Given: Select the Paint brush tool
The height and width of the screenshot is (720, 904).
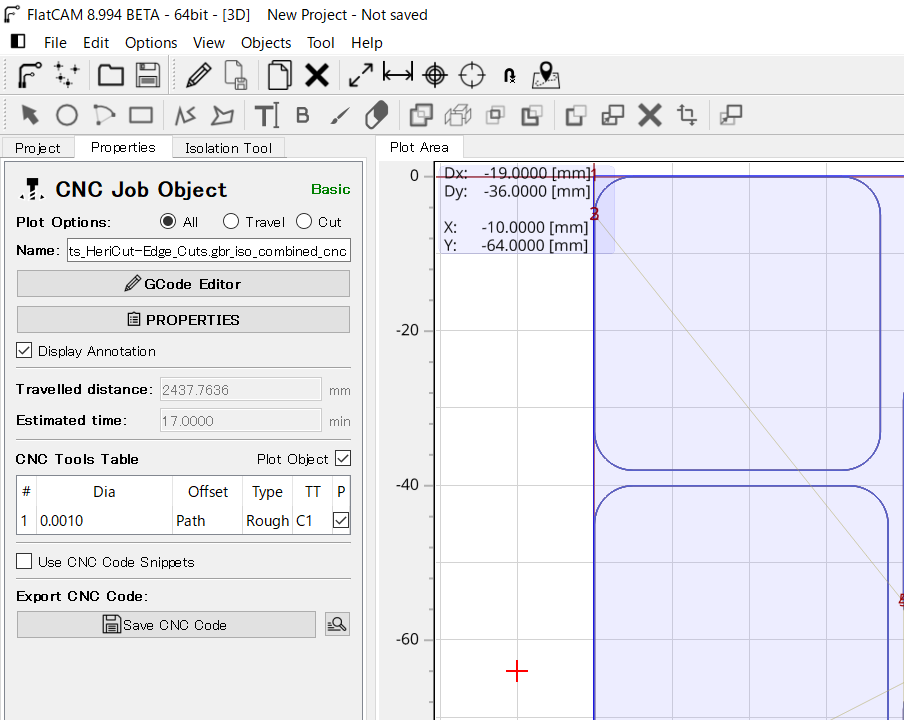Looking at the screenshot, I should (340, 115).
